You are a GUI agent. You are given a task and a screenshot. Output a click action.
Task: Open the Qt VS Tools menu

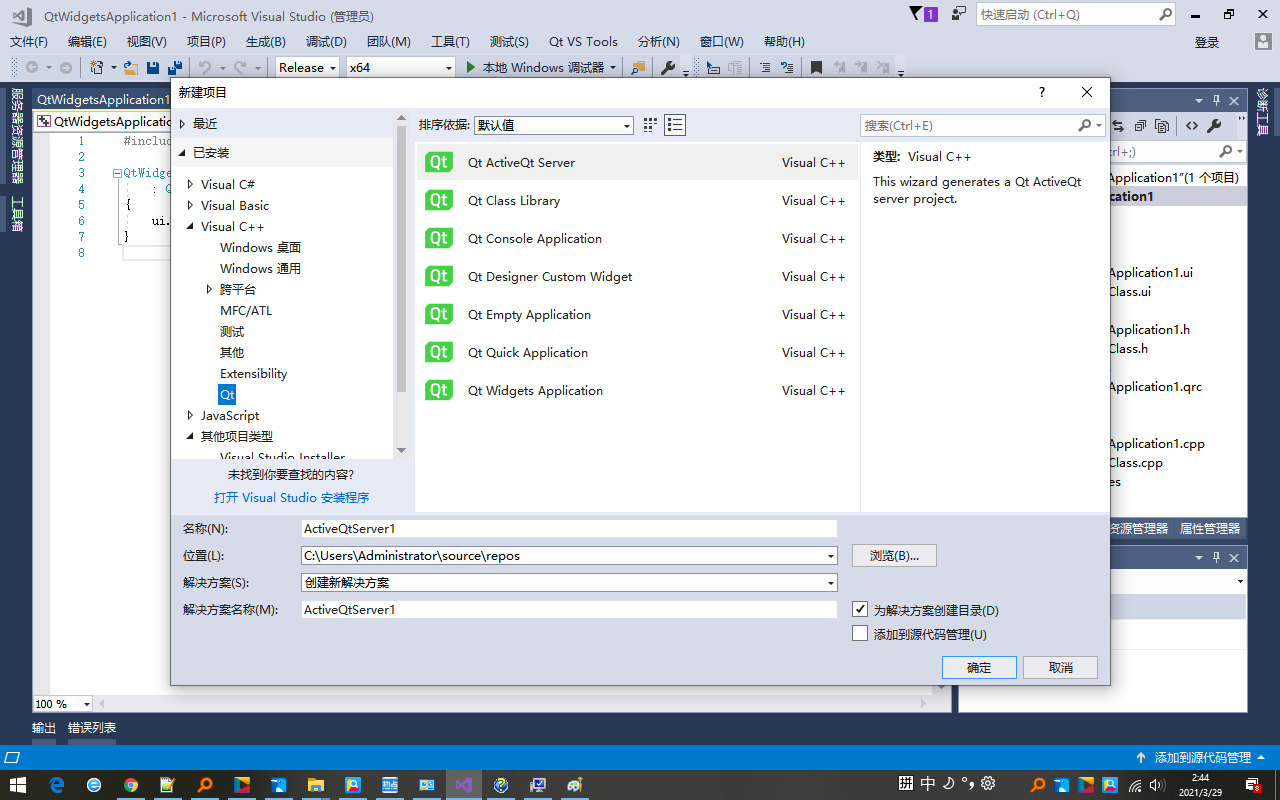[583, 41]
